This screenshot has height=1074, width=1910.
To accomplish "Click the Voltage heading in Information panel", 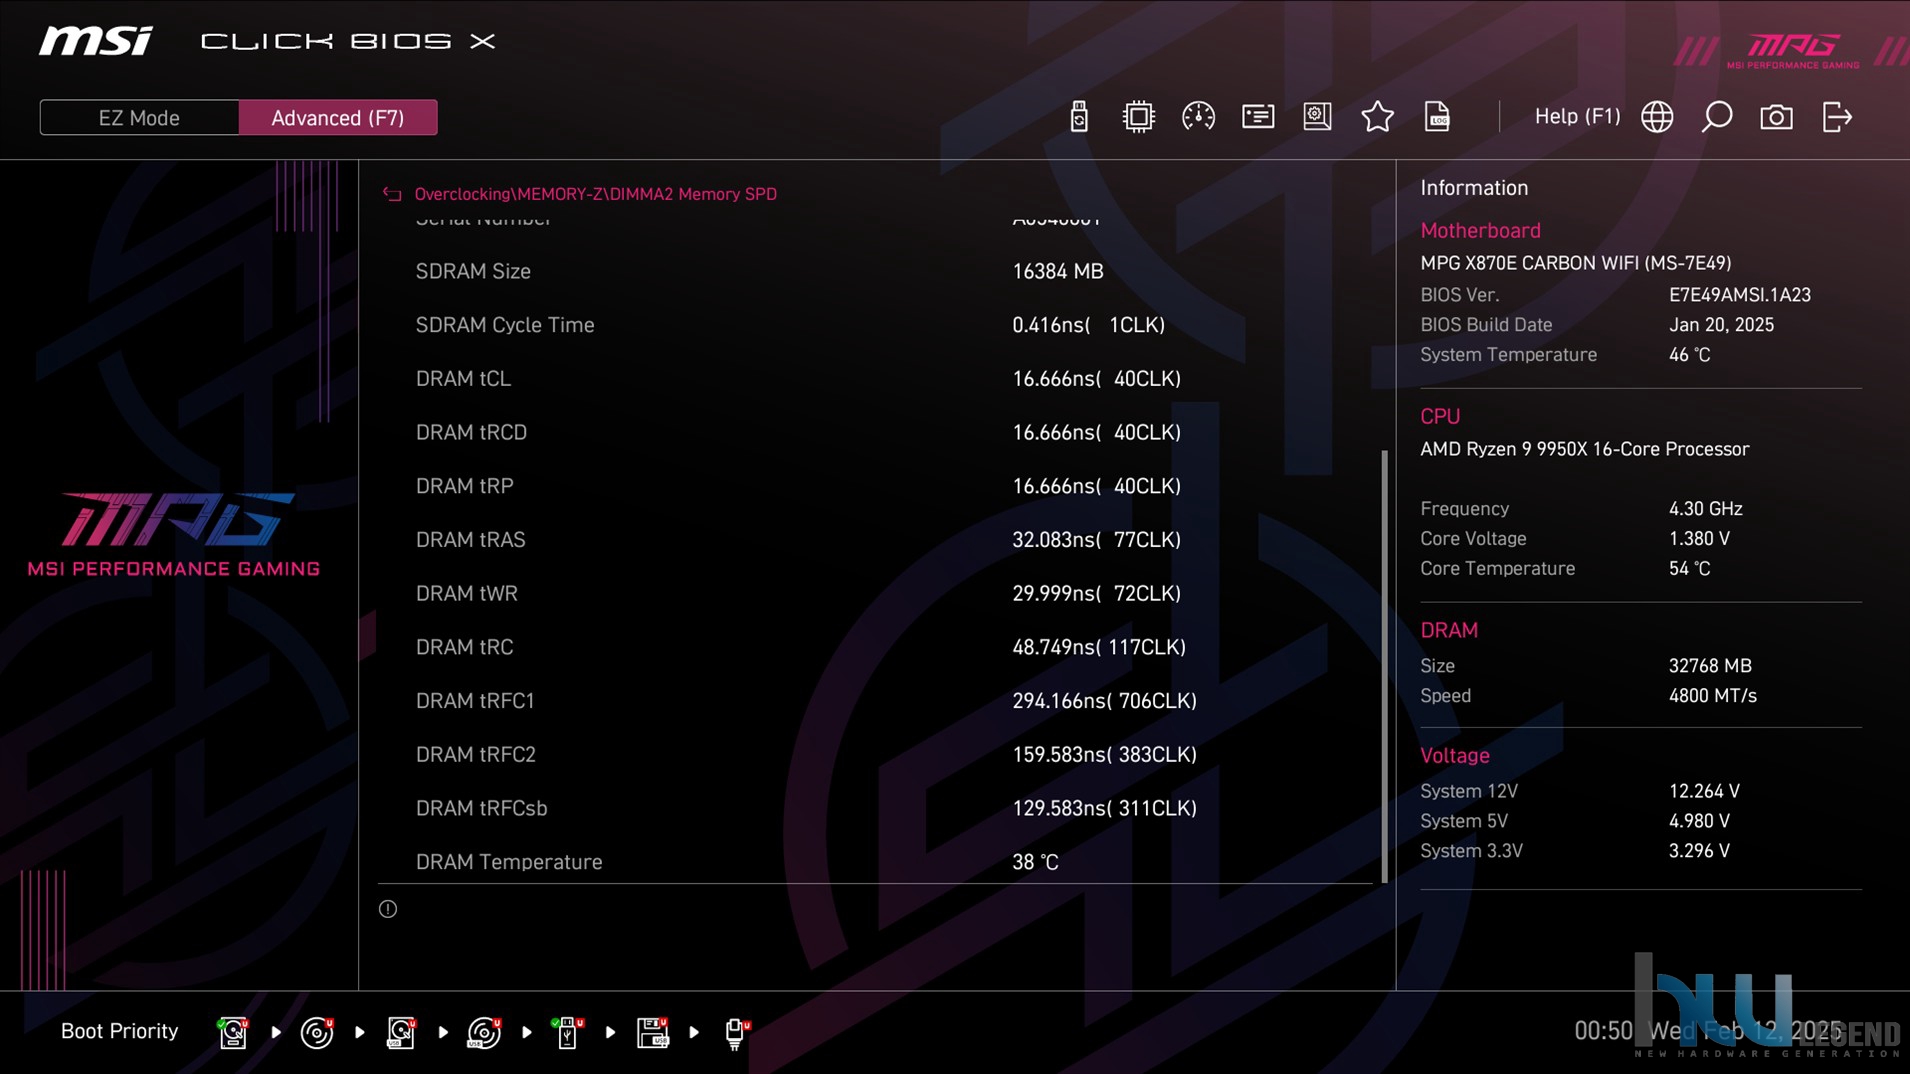I will coord(1455,756).
